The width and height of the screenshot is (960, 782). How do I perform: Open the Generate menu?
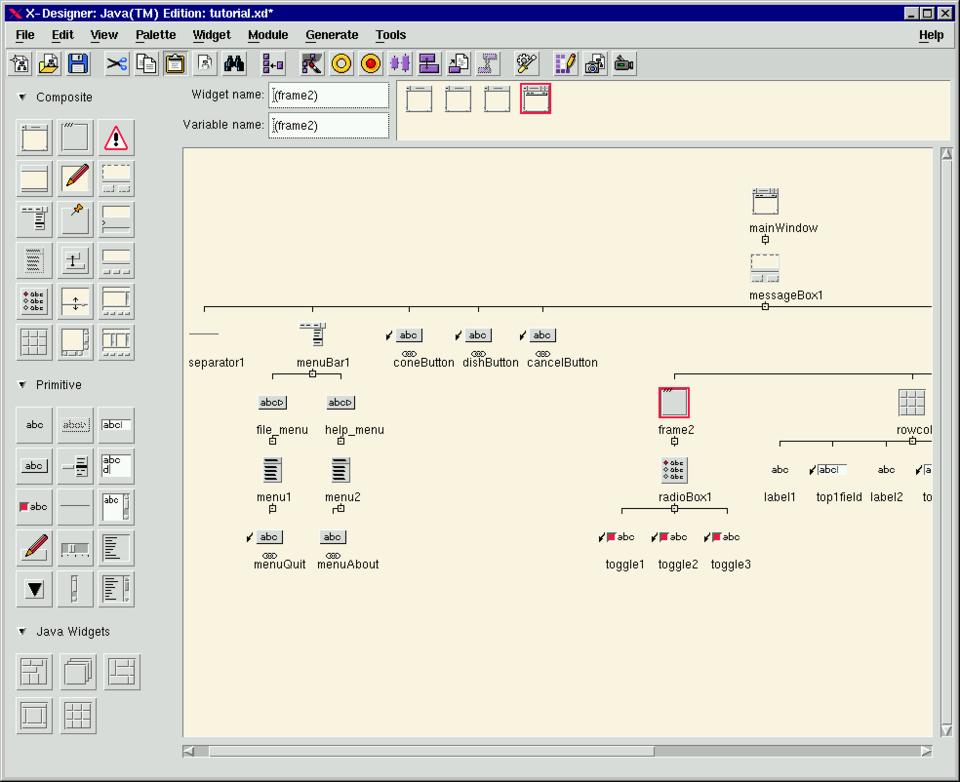click(331, 35)
